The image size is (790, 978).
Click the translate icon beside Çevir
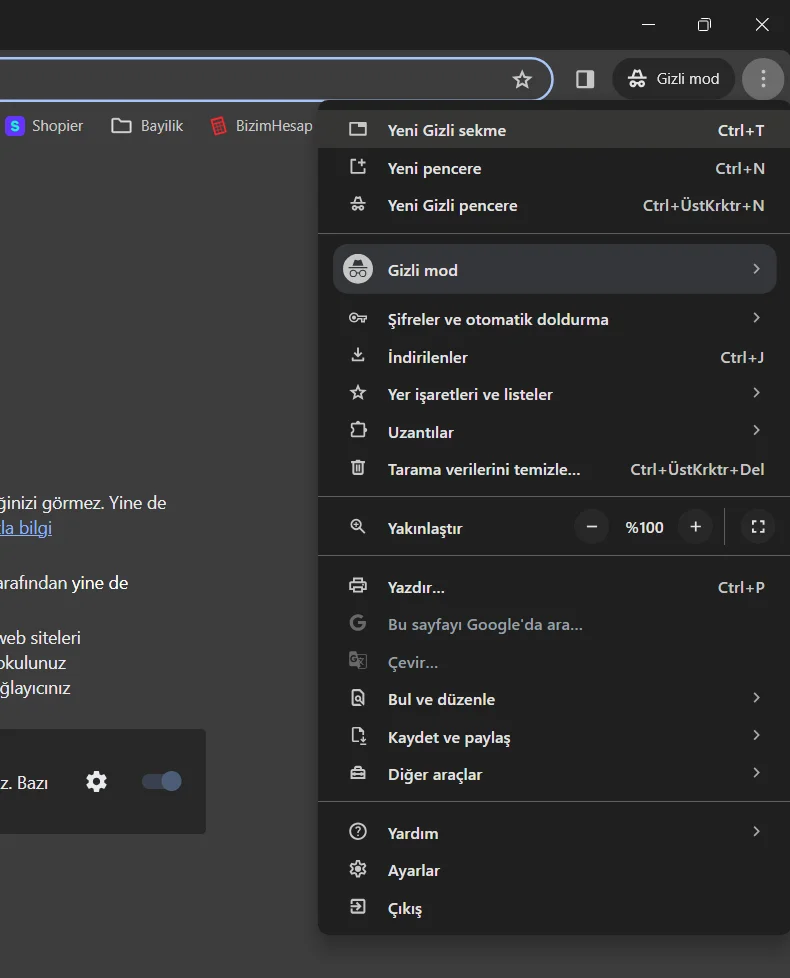pos(358,661)
